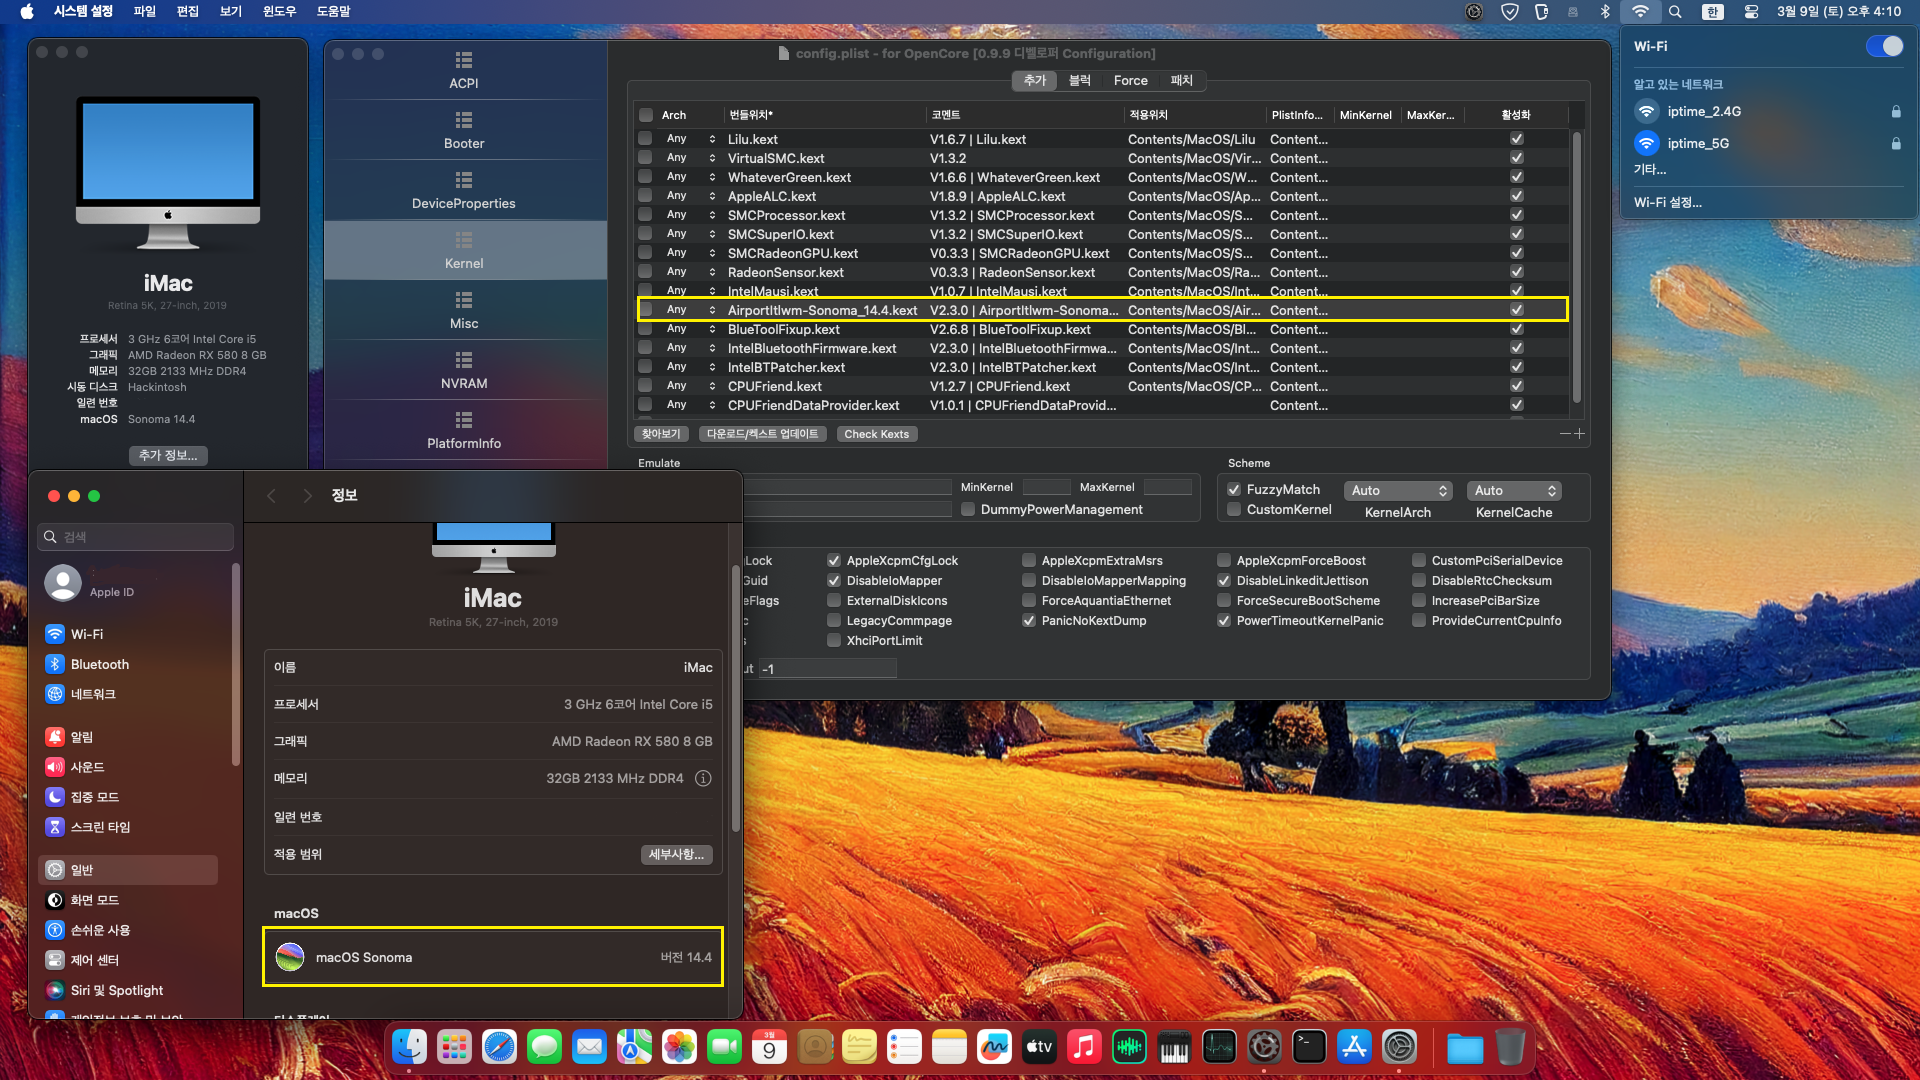Open the PlatformInfo section
Image resolution: width=1920 pixels, height=1080 pixels.
point(464,430)
